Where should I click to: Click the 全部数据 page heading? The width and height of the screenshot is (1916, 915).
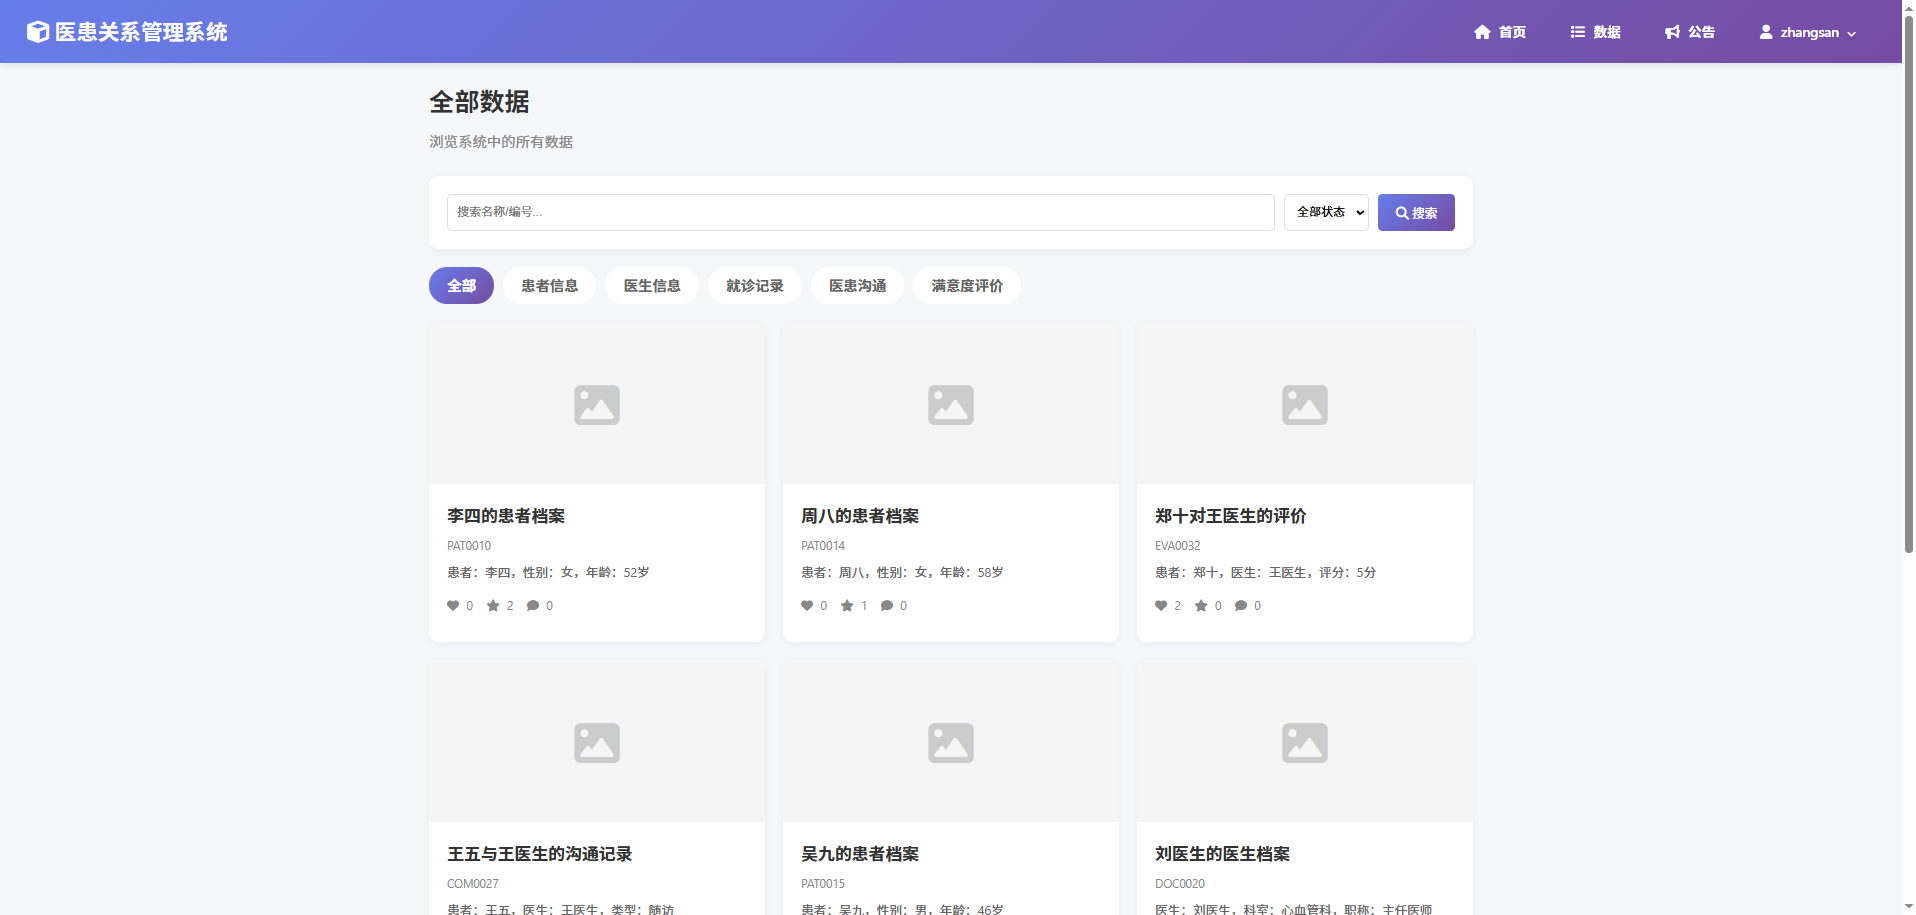pos(480,102)
